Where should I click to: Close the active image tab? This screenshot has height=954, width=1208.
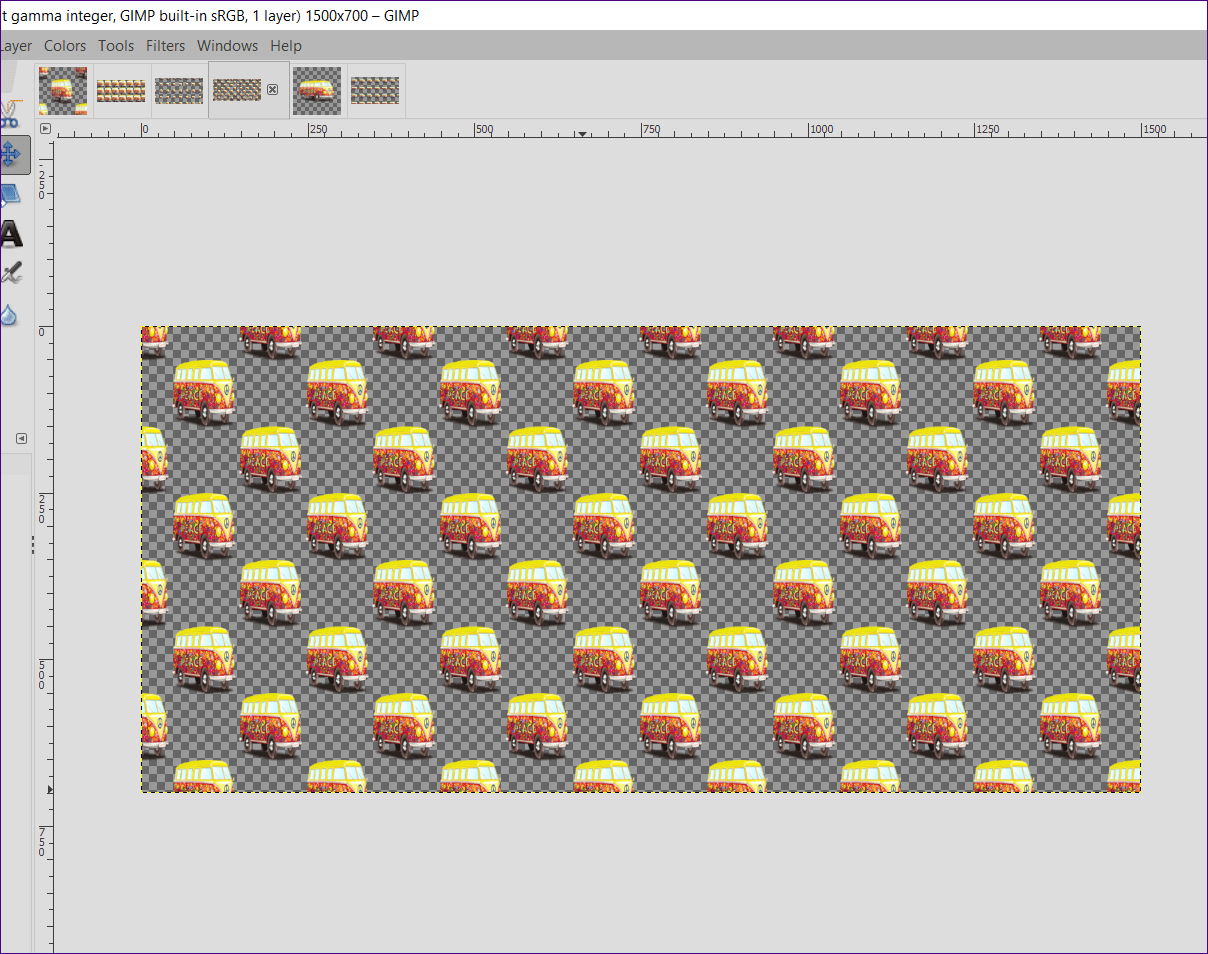(272, 90)
